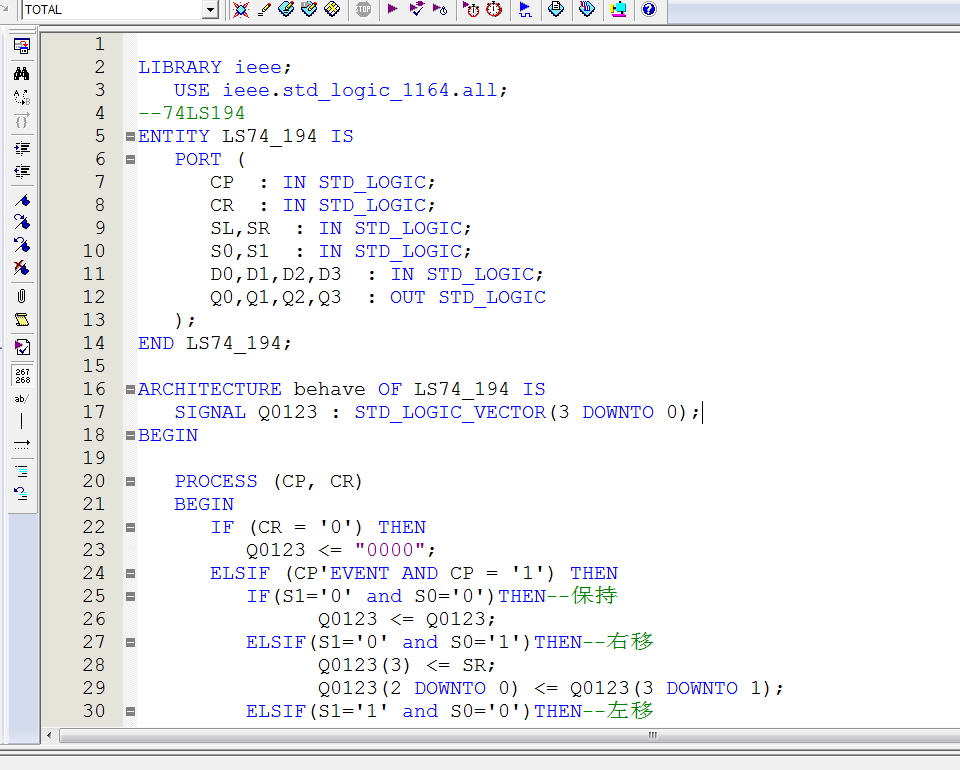
Task: Click the play with red stopwatch icon
Action: (471, 9)
